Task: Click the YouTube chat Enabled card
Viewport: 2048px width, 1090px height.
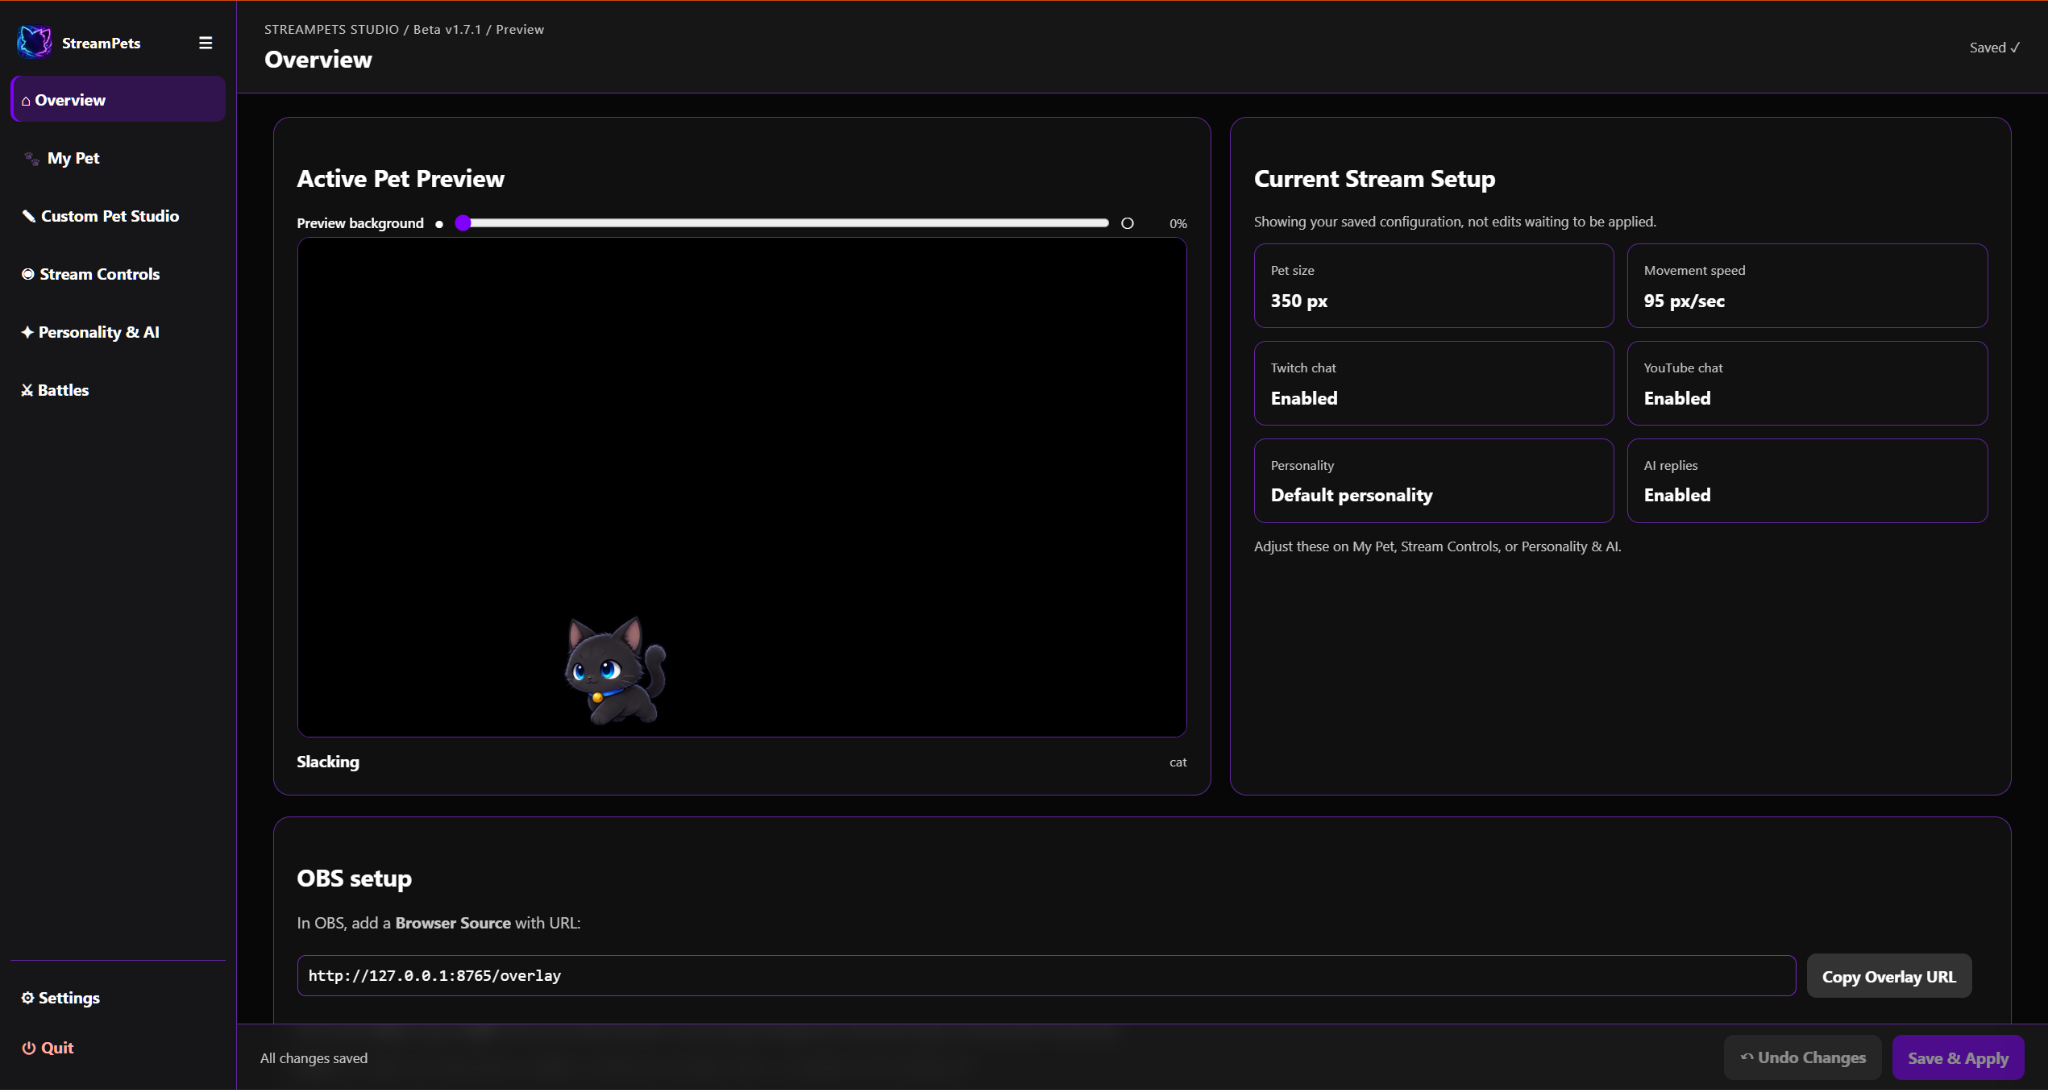Action: (x=1807, y=384)
